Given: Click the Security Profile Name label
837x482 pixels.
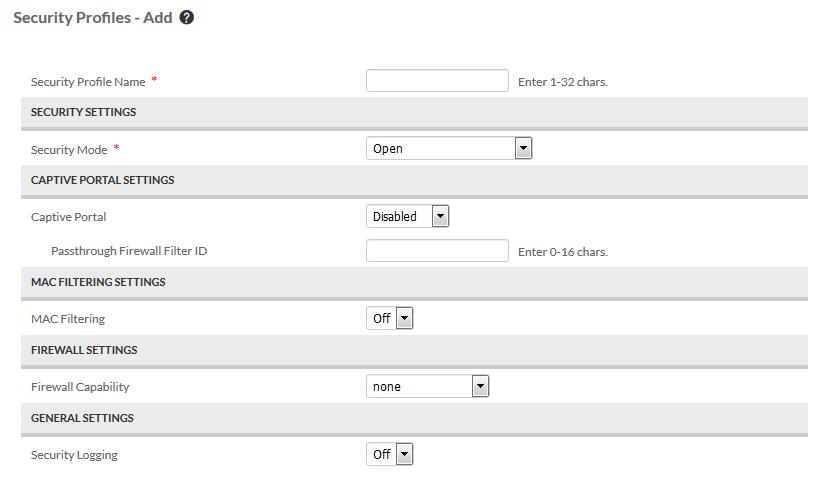Looking at the screenshot, I should tap(88, 82).
